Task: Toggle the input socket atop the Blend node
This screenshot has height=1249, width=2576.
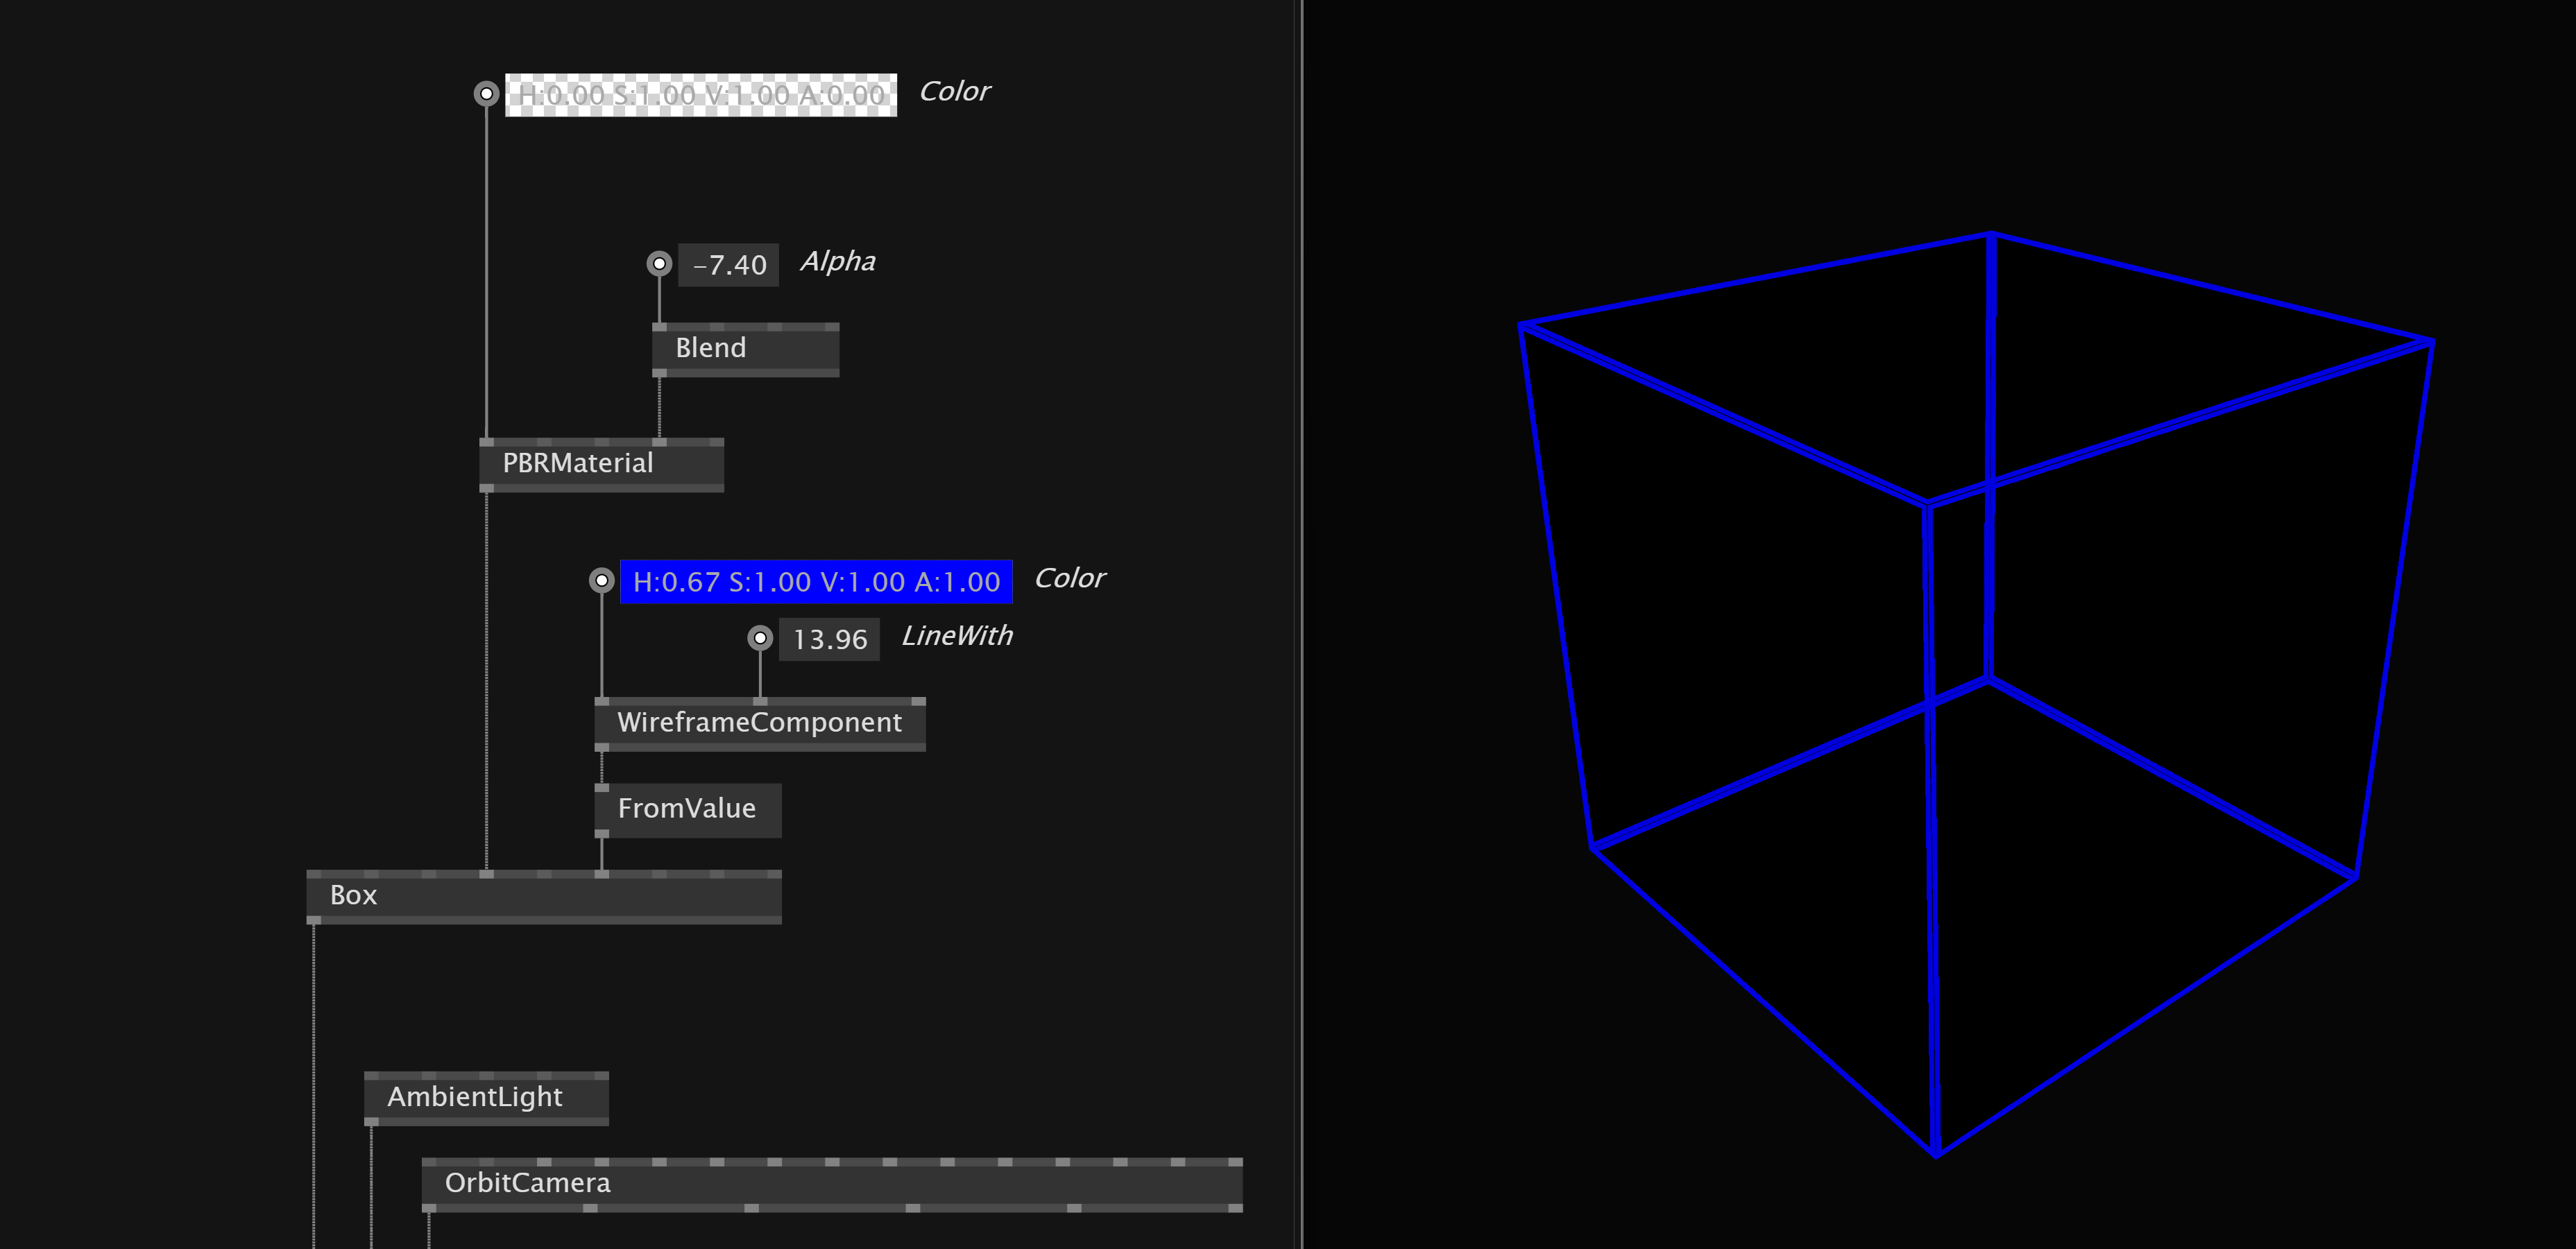Action: [x=659, y=327]
